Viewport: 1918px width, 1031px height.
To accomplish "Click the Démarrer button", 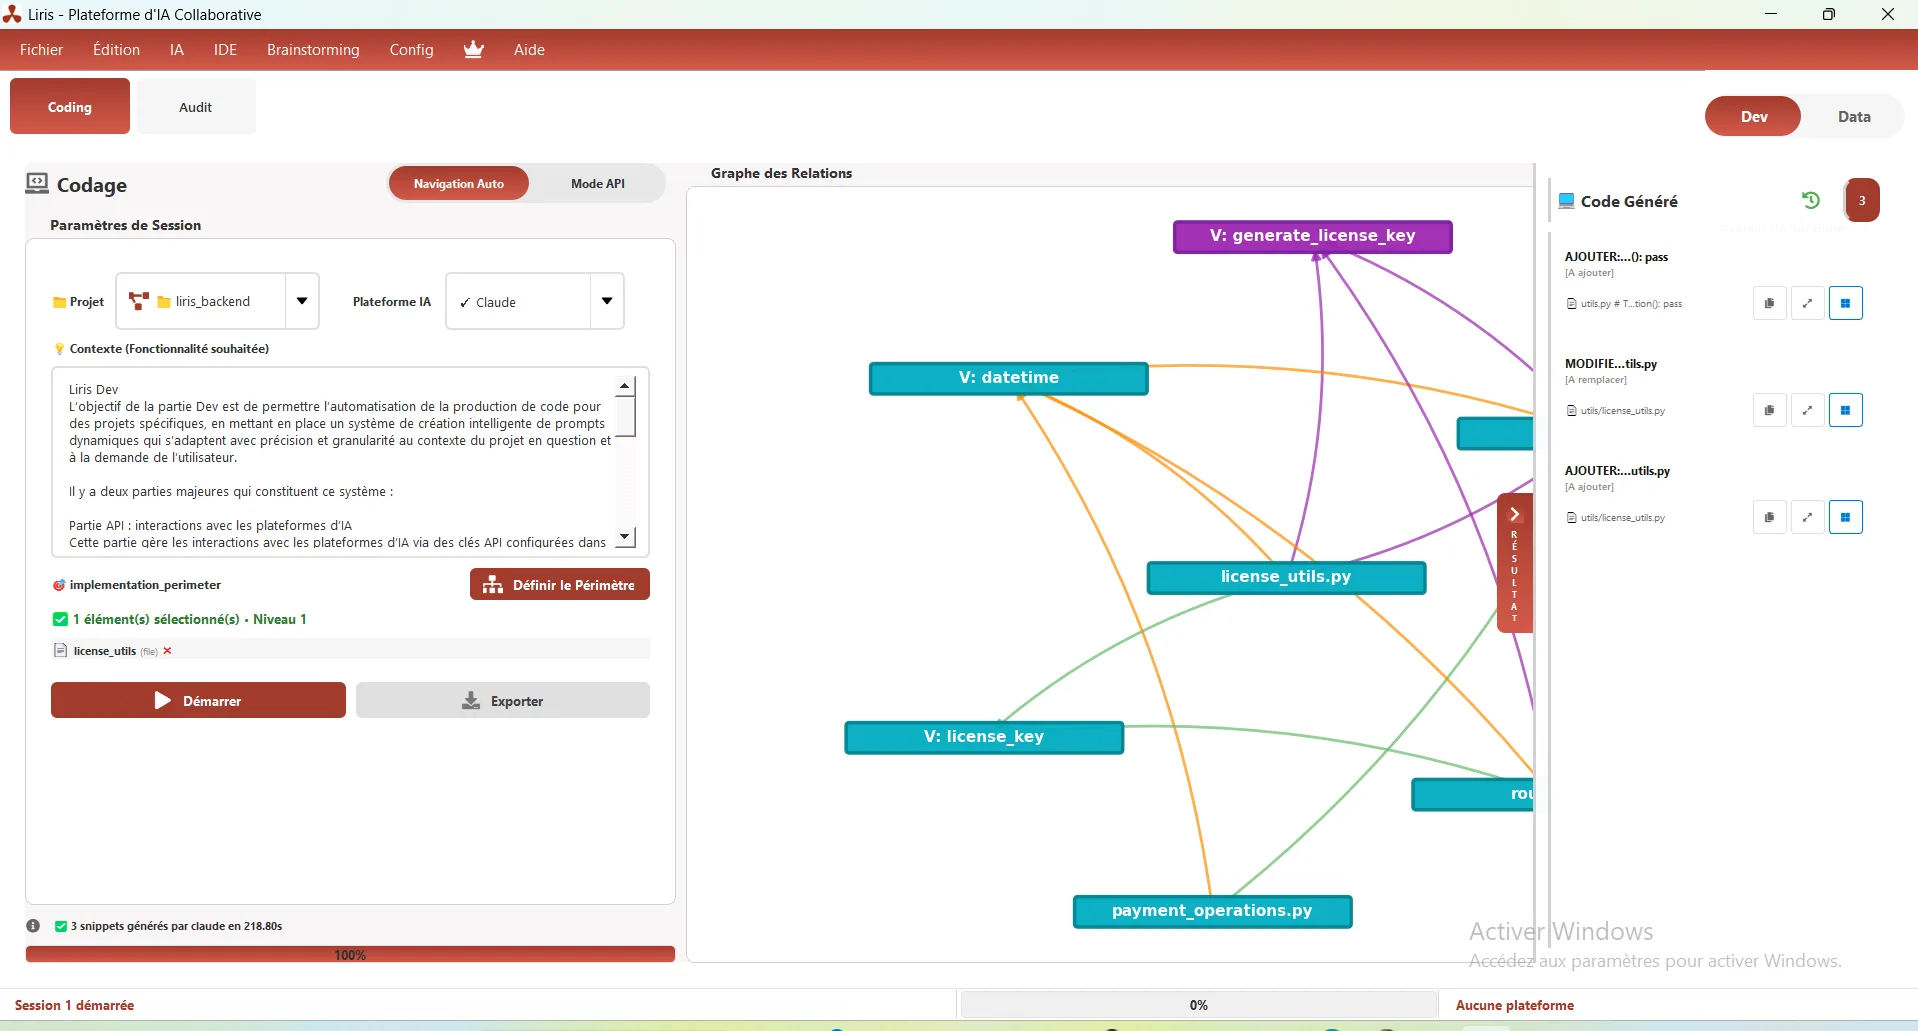I will [x=198, y=701].
